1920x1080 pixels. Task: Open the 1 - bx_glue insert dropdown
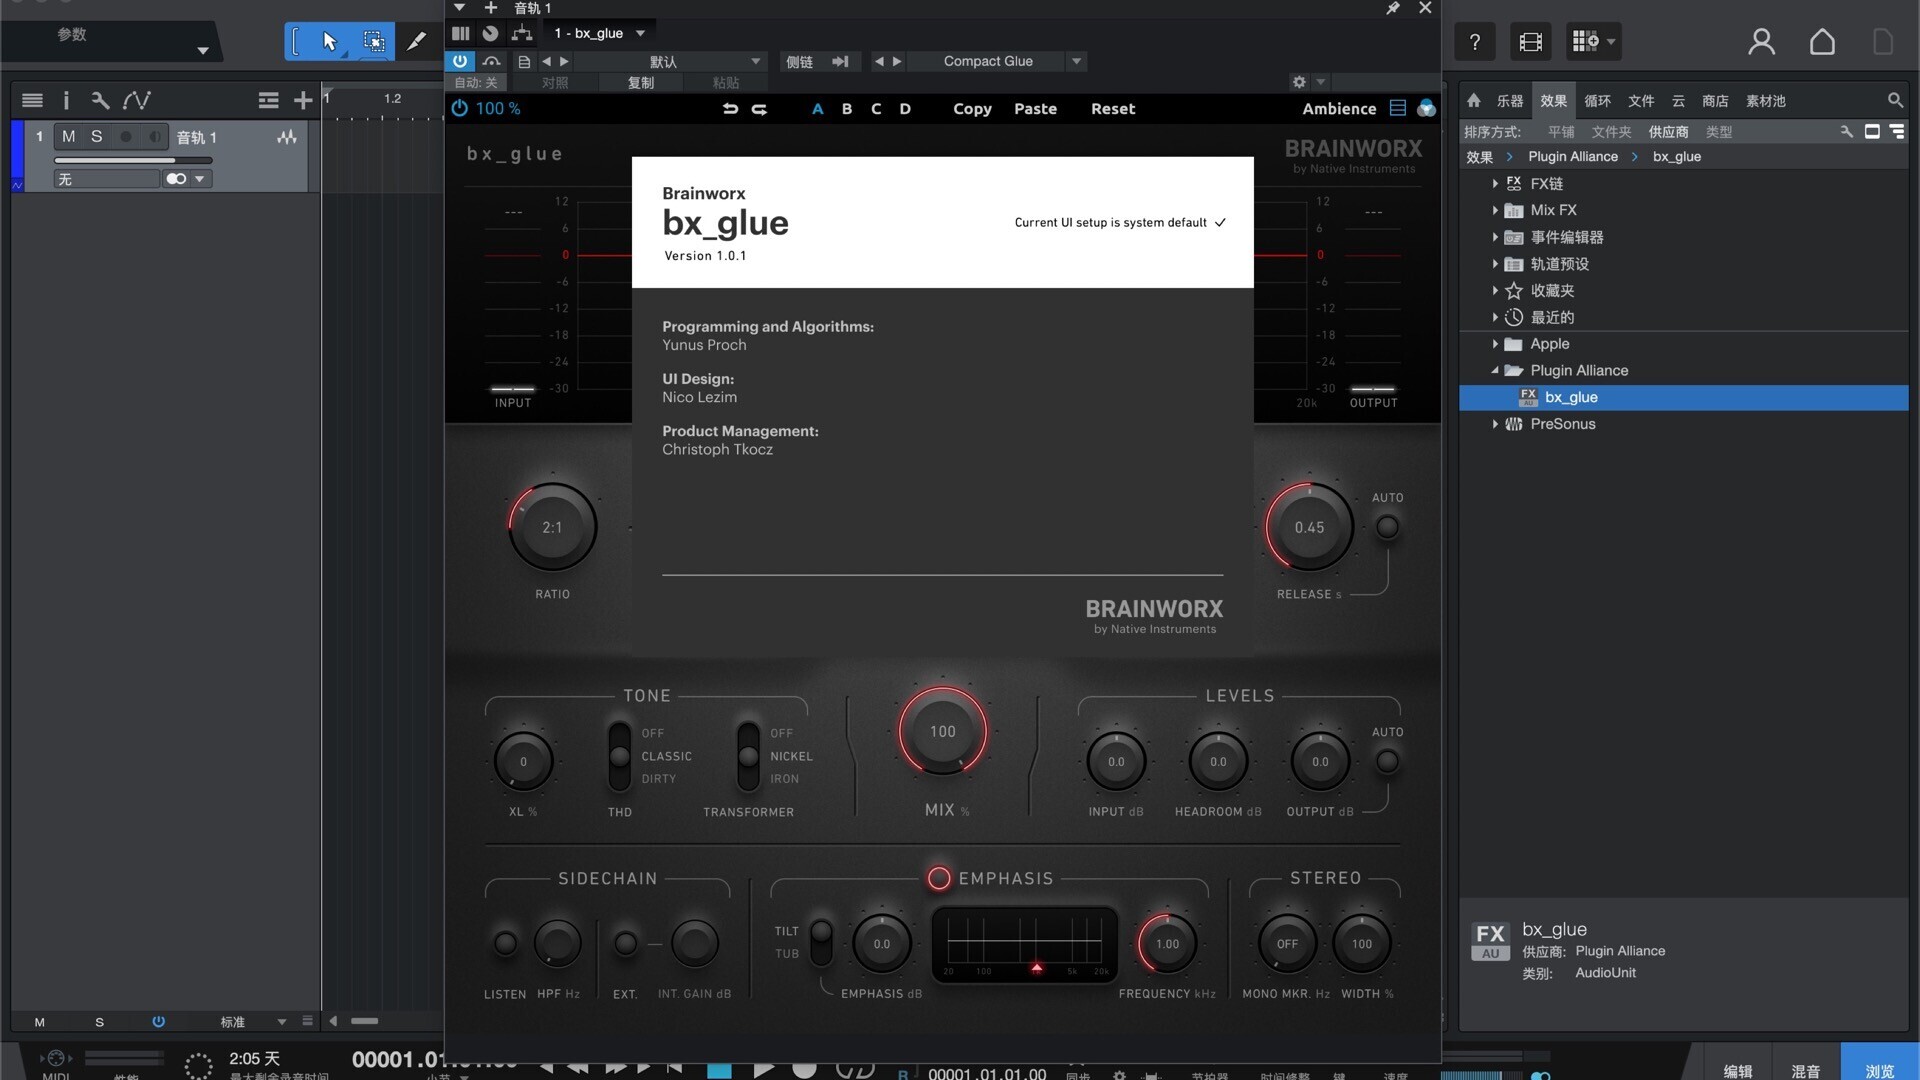[600, 33]
